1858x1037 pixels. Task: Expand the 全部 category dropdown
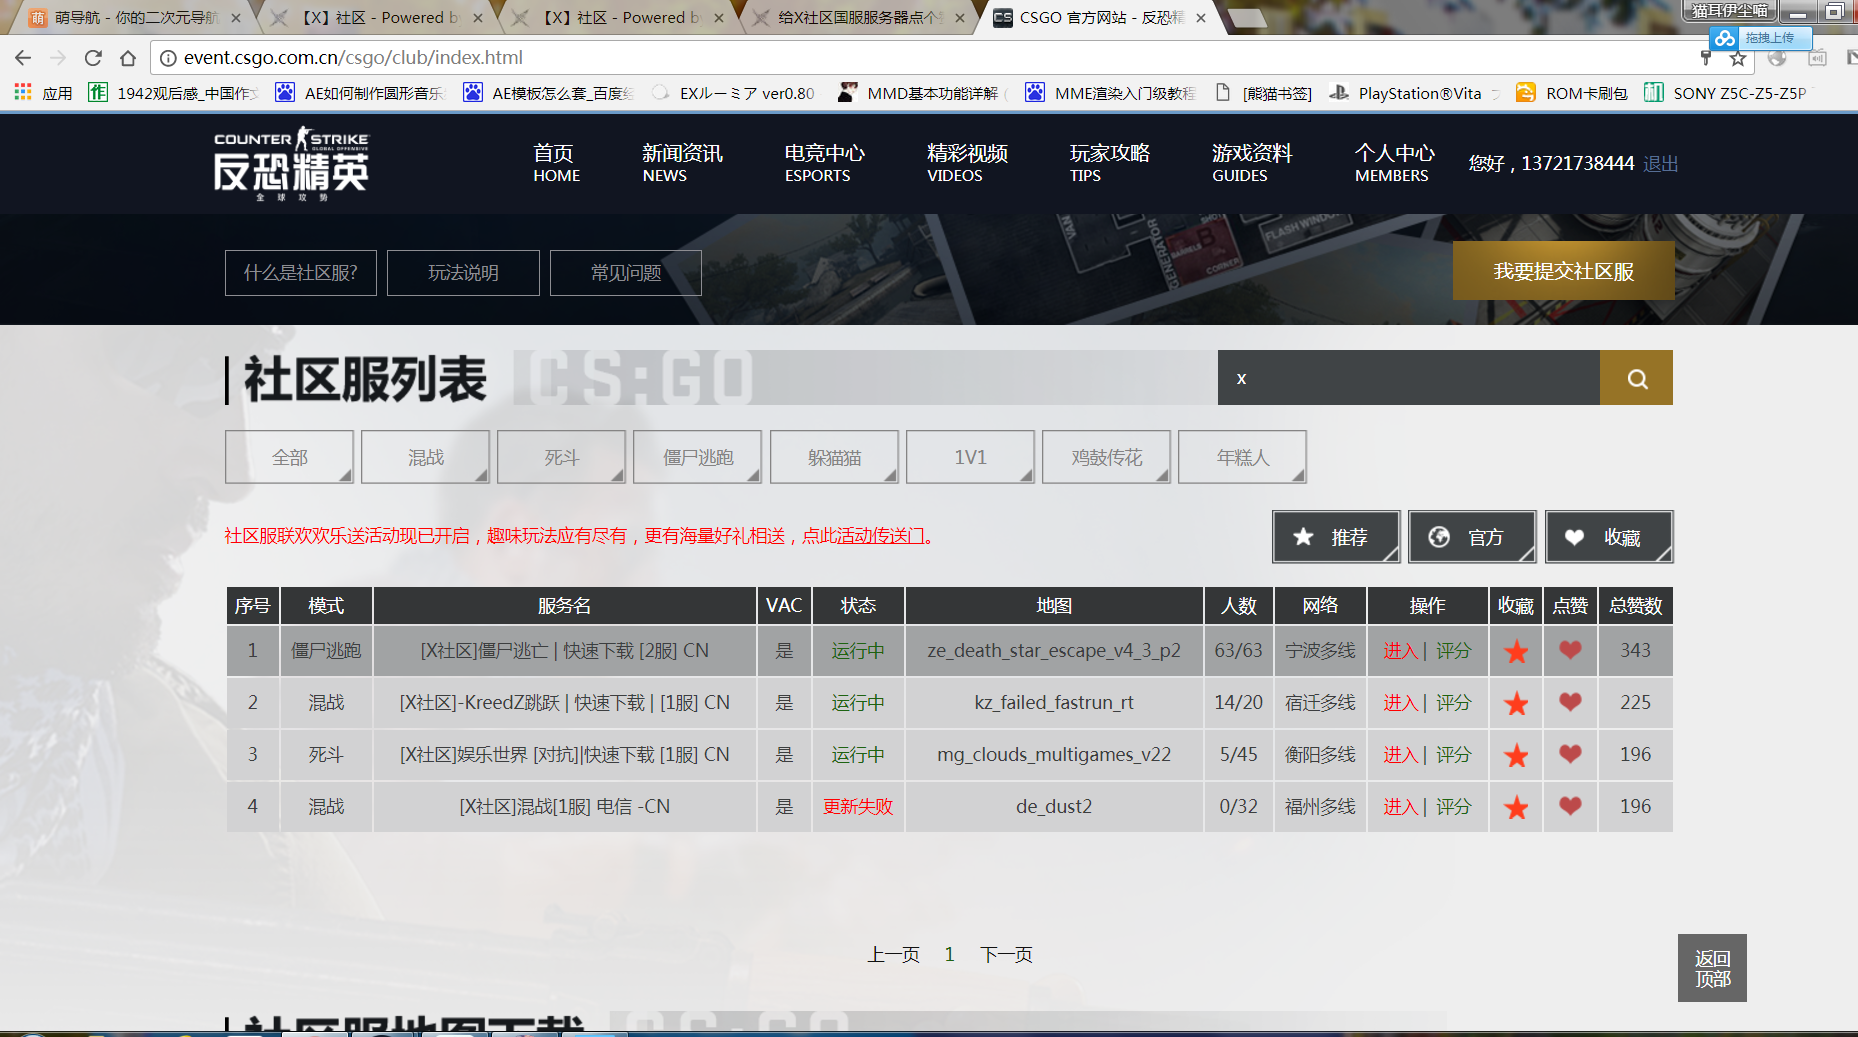(x=289, y=456)
